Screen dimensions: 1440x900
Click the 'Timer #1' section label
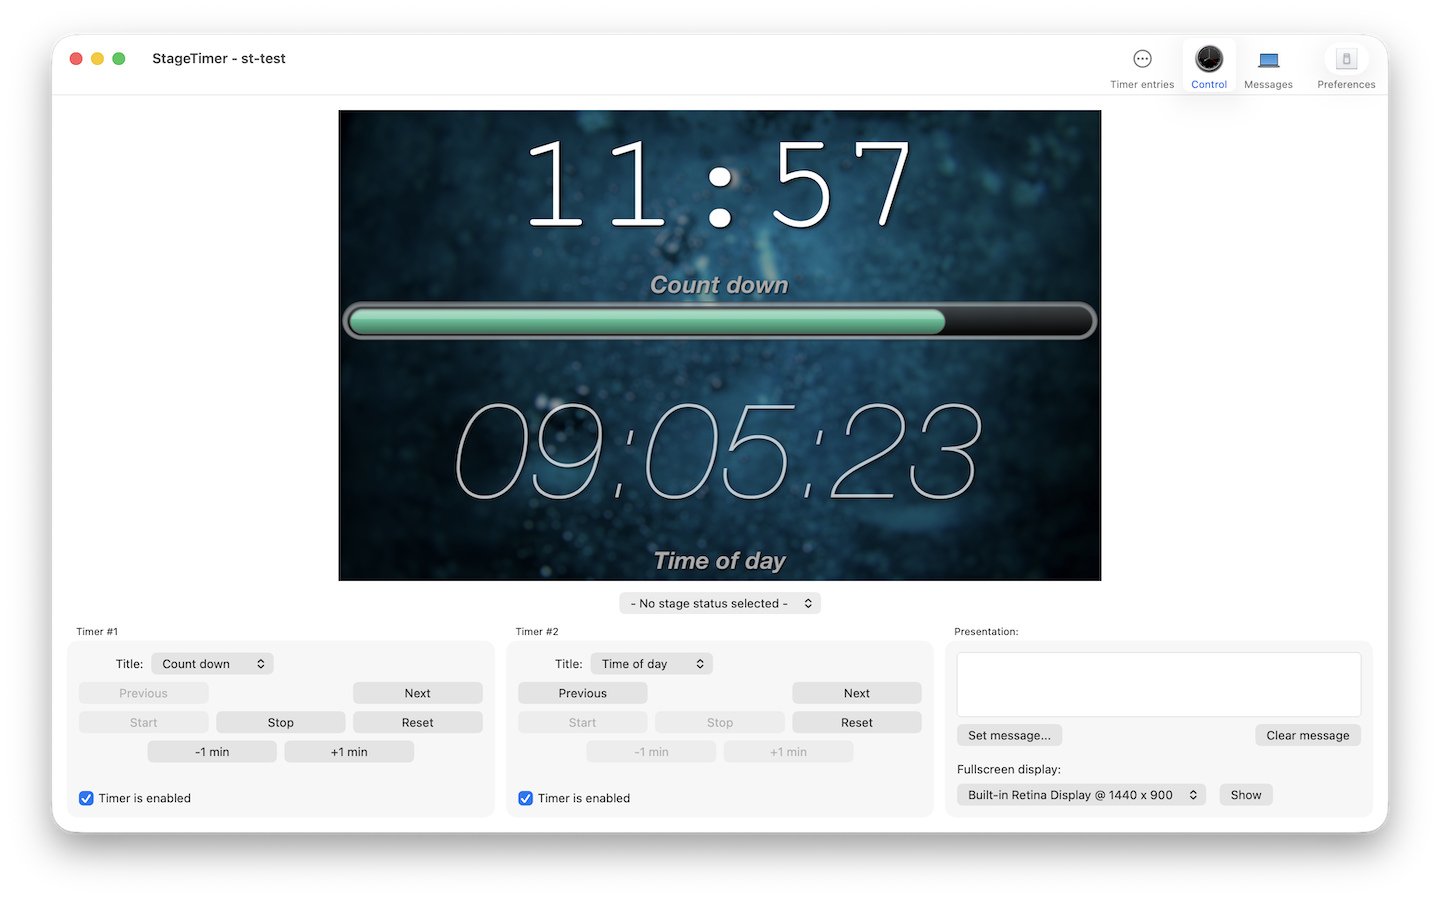(97, 632)
